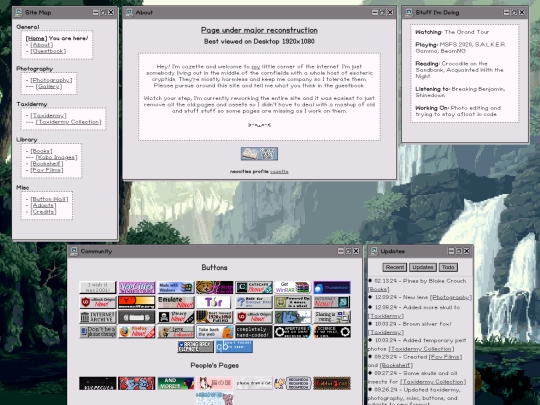
Task: Maximize the Community window
Action: 348,251
